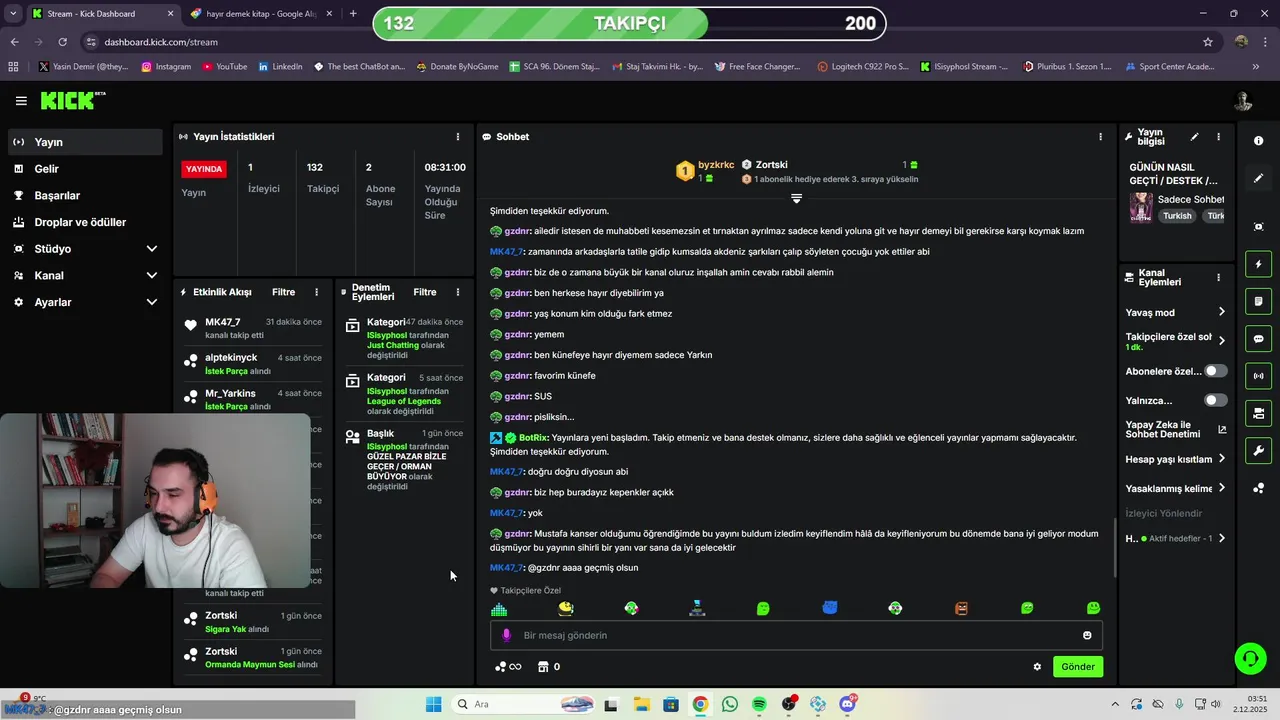The width and height of the screenshot is (1280, 720).
Task: Open Spotify from the taskbar
Action: (x=759, y=704)
